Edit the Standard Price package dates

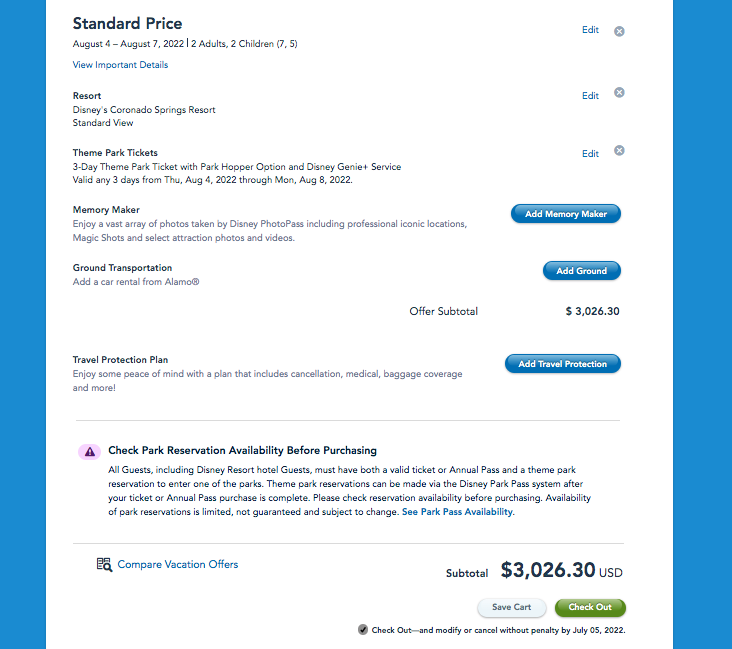590,30
